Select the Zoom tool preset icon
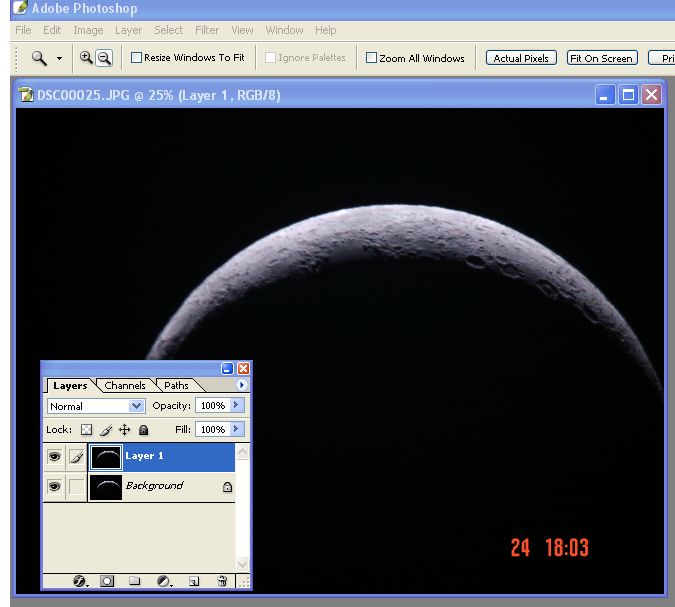Screen dimensions: 675x607 point(39,58)
